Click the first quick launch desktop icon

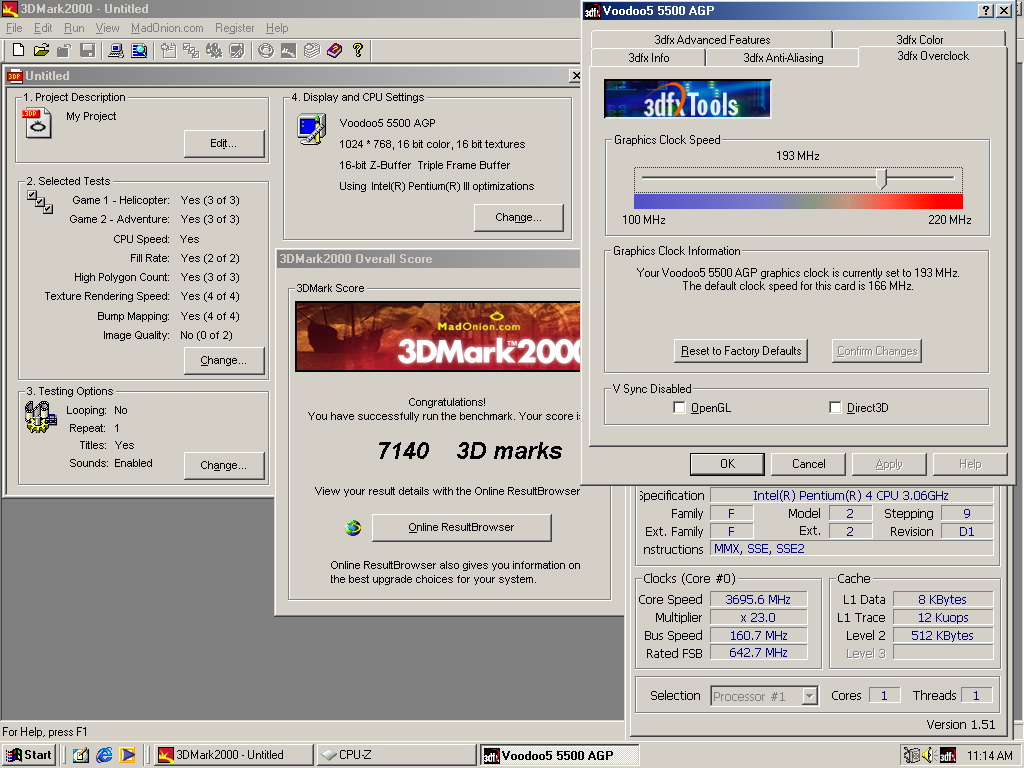tap(80, 755)
